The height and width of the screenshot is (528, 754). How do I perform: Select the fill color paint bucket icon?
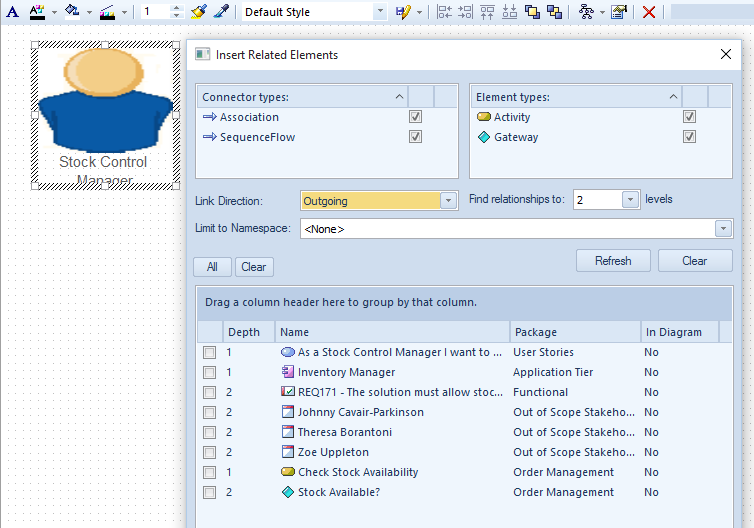[x=71, y=12]
